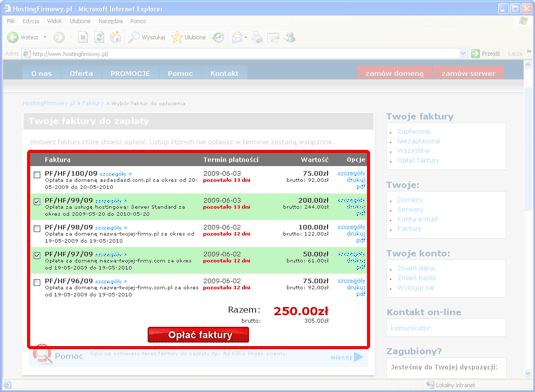This screenshot has width=535, height=392.
Task: Open the Mail icon dropdown arrow
Action: 246,38
